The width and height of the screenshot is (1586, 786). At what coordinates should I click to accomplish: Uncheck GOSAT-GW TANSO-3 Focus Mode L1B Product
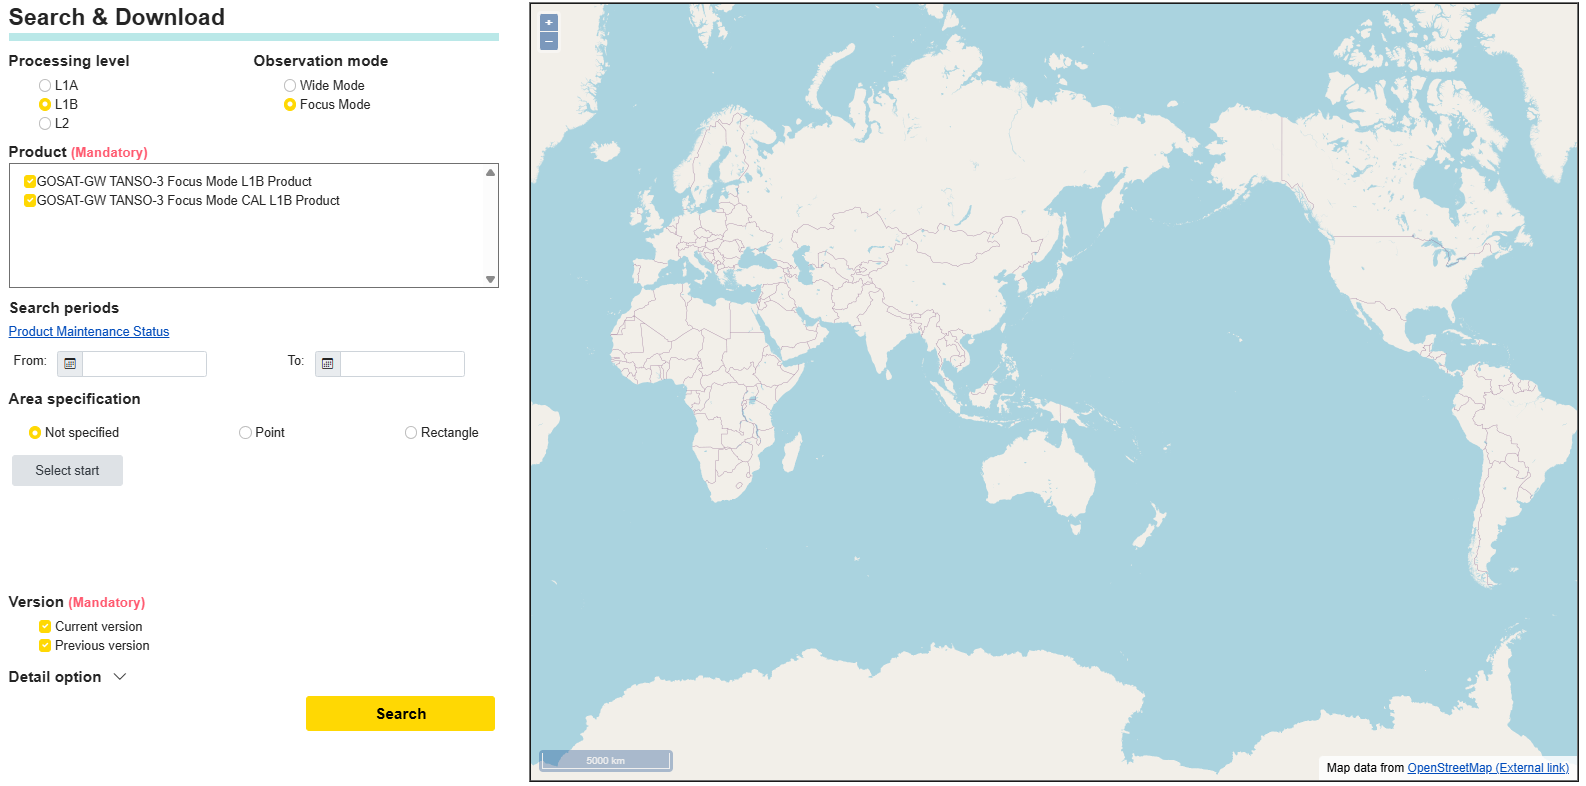(x=30, y=182)
